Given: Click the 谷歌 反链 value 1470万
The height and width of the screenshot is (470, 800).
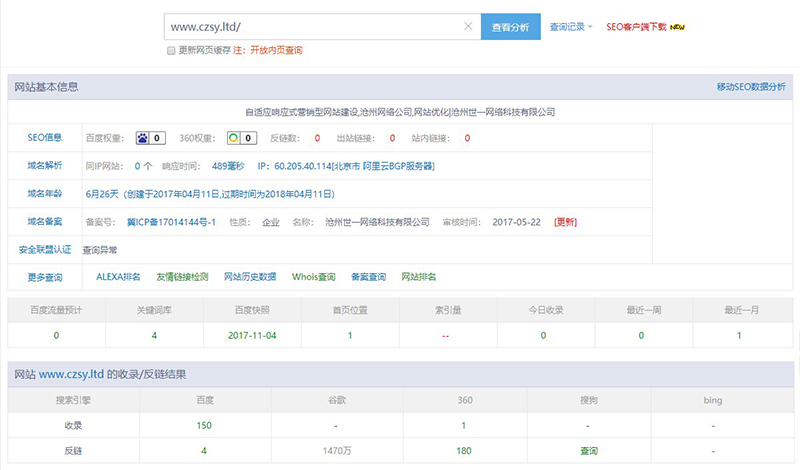Looking at the screenshot, I should 337,451.
